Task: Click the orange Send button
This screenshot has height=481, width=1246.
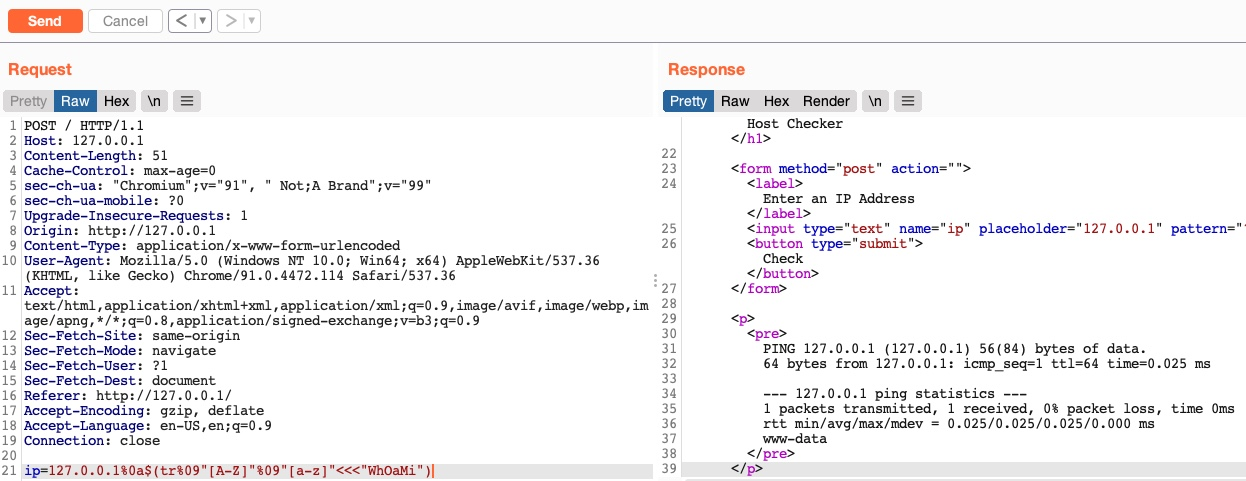Action: (44, 21)
